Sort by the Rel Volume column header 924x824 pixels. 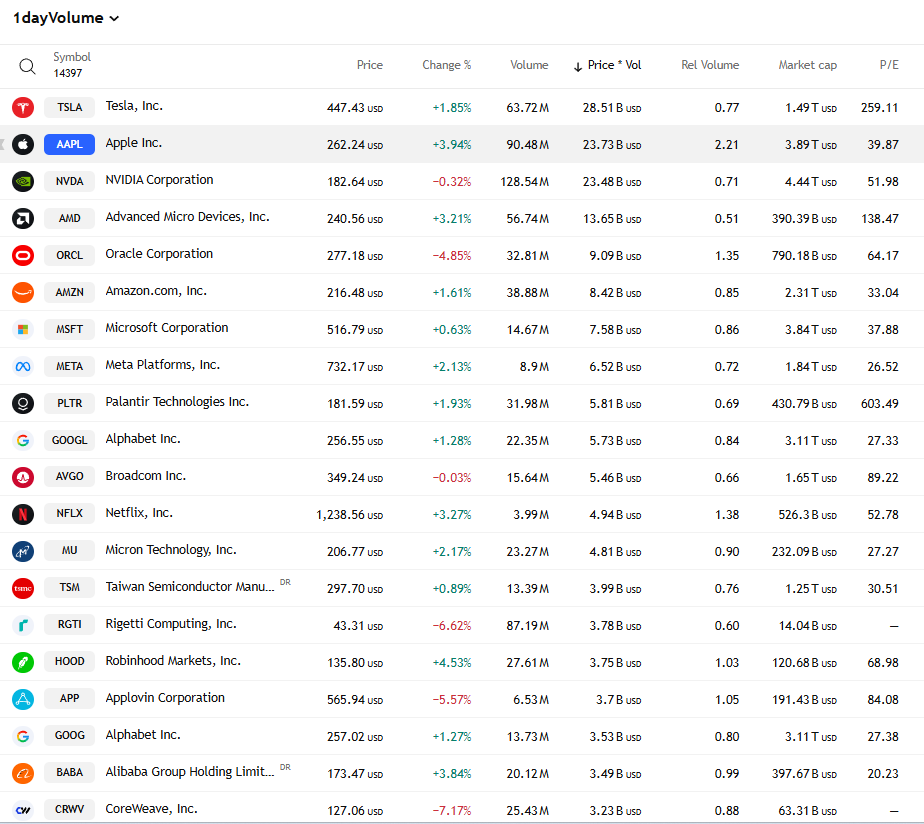coord(710,65)
